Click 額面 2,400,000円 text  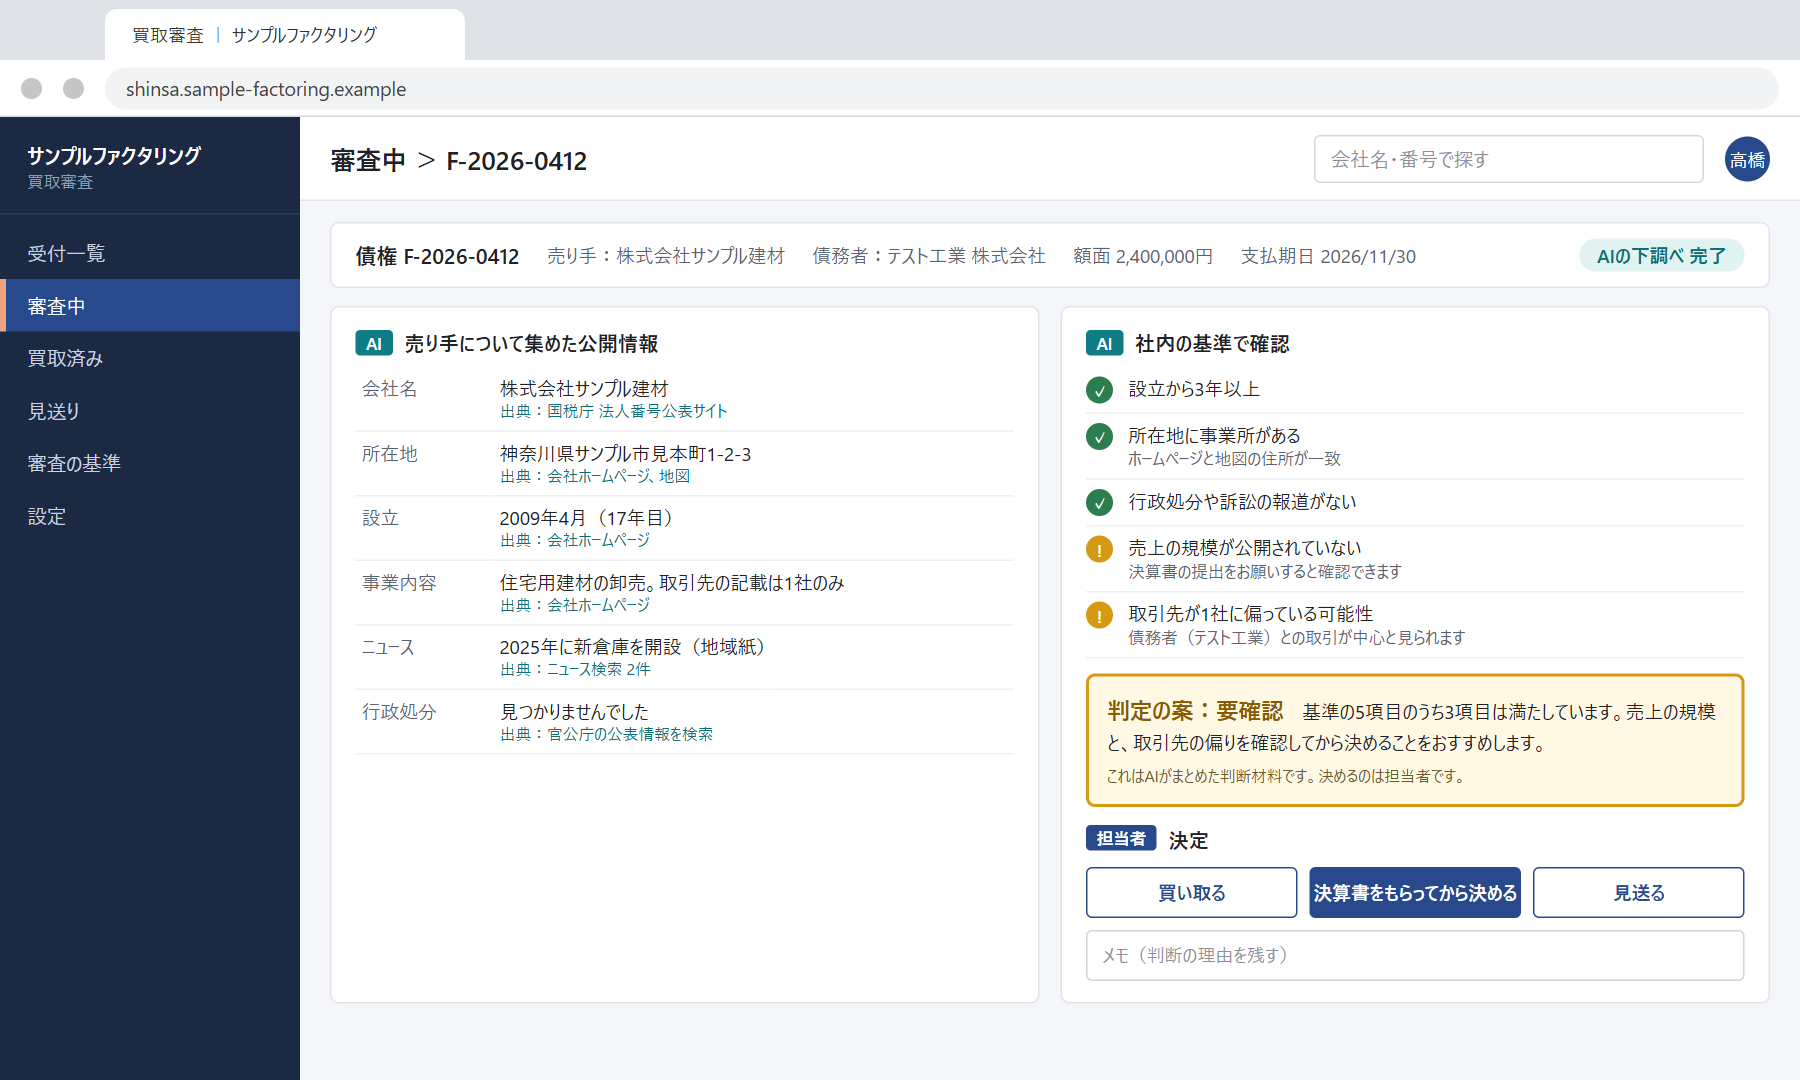pos(1143,256)
